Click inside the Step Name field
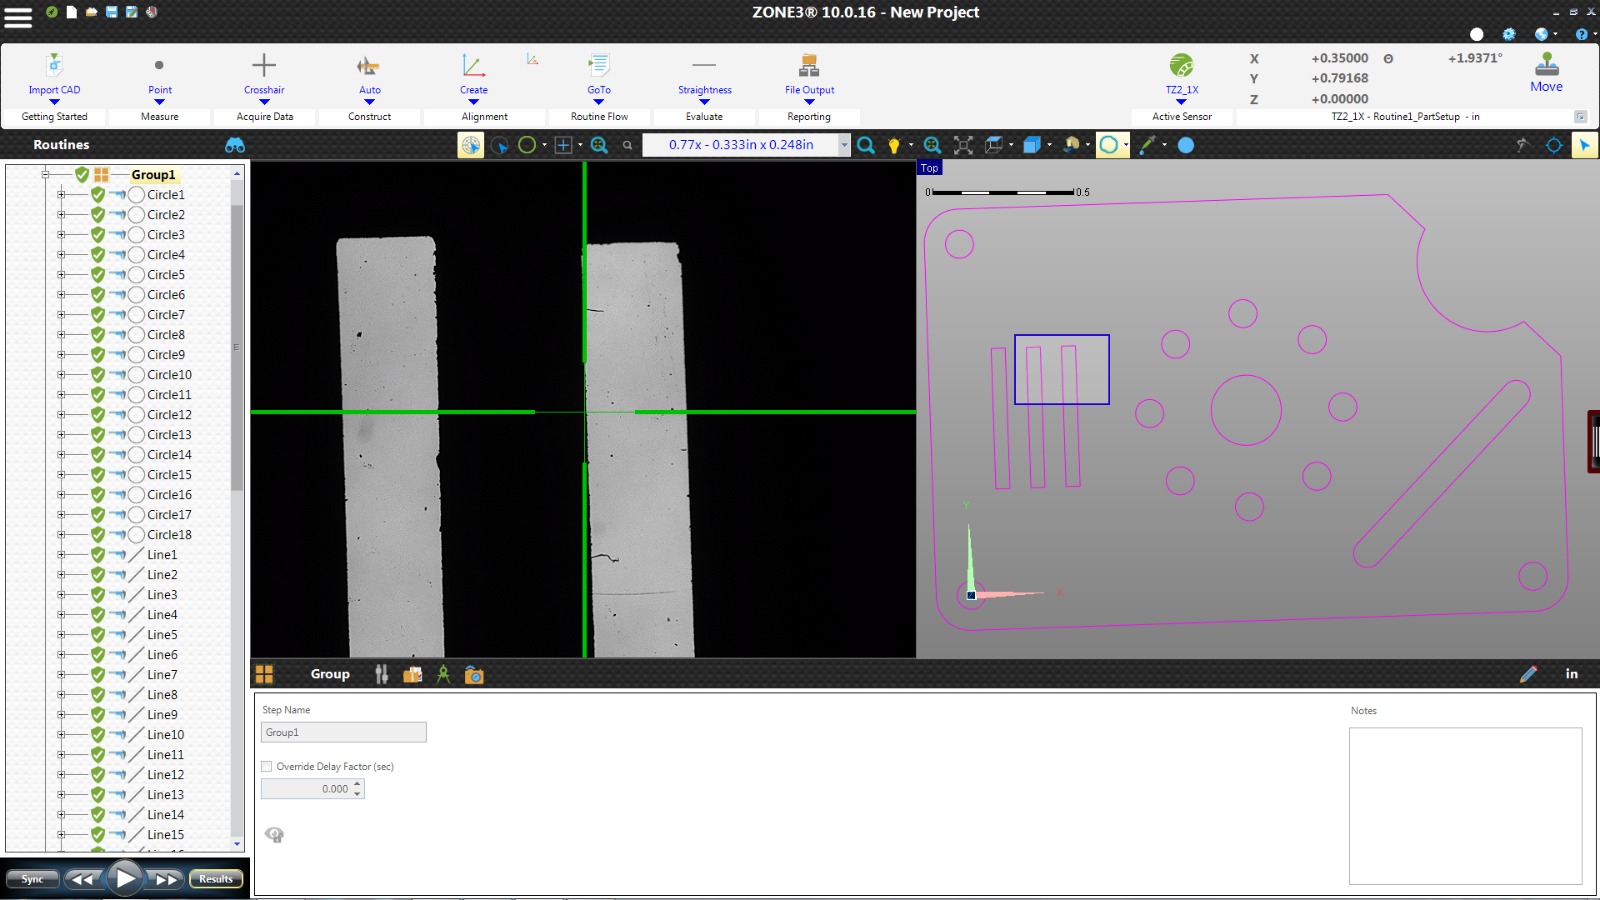 click(343, 731)
